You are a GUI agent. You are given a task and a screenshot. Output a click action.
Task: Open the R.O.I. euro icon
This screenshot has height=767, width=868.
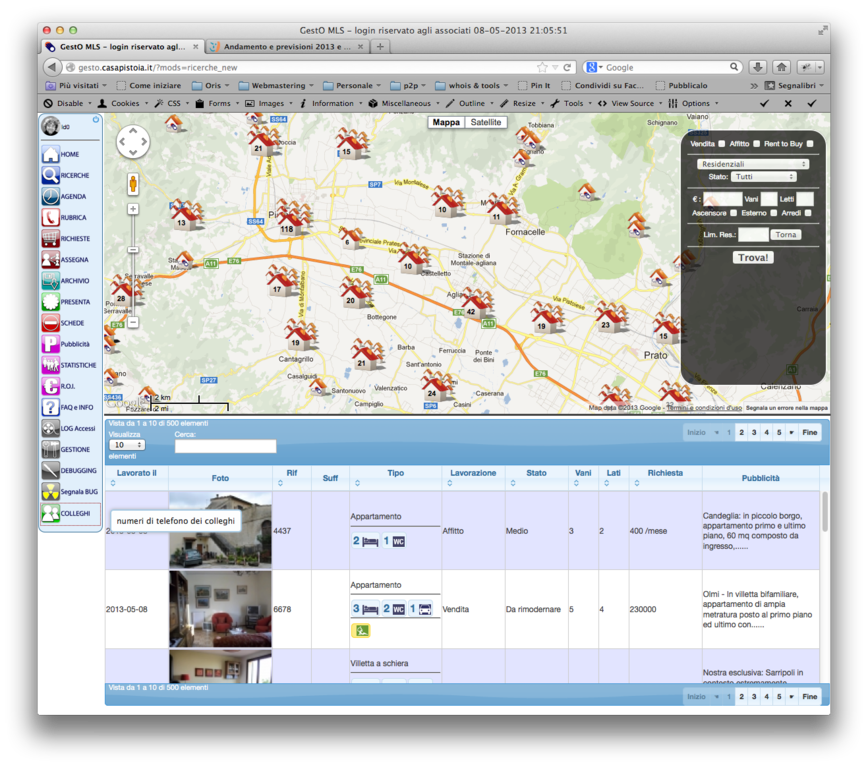coord(50,386)
